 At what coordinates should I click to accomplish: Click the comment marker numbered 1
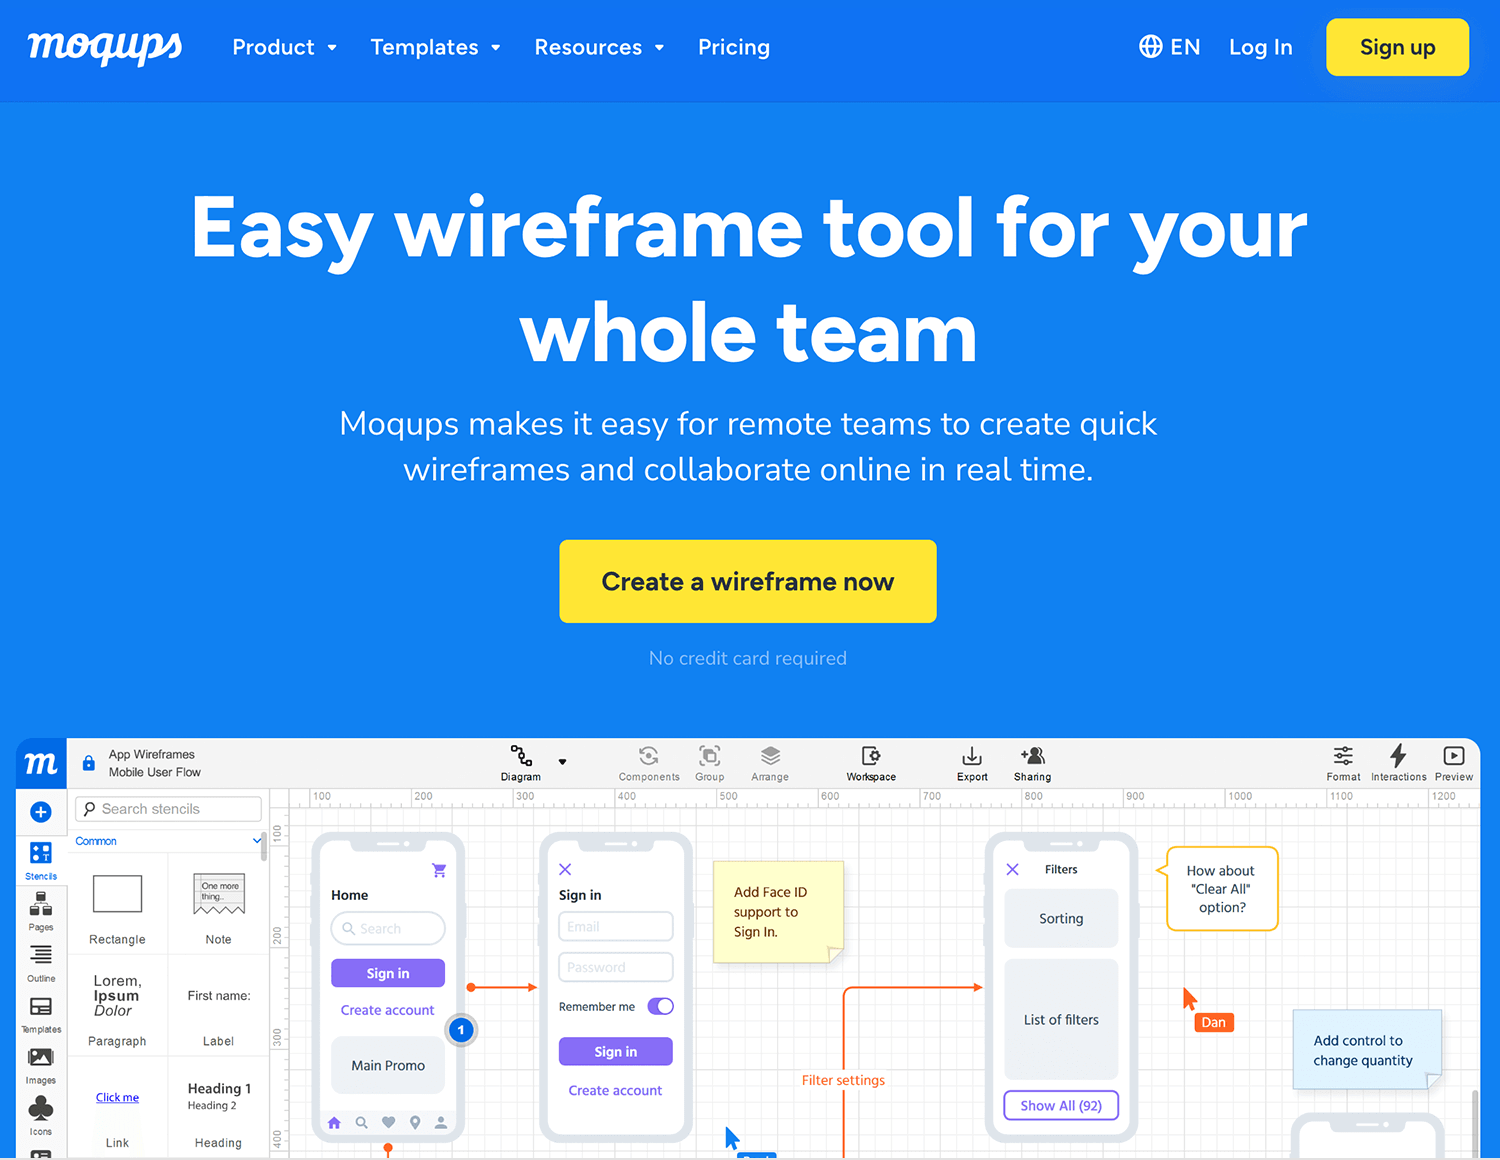[x=461, y=1029]
